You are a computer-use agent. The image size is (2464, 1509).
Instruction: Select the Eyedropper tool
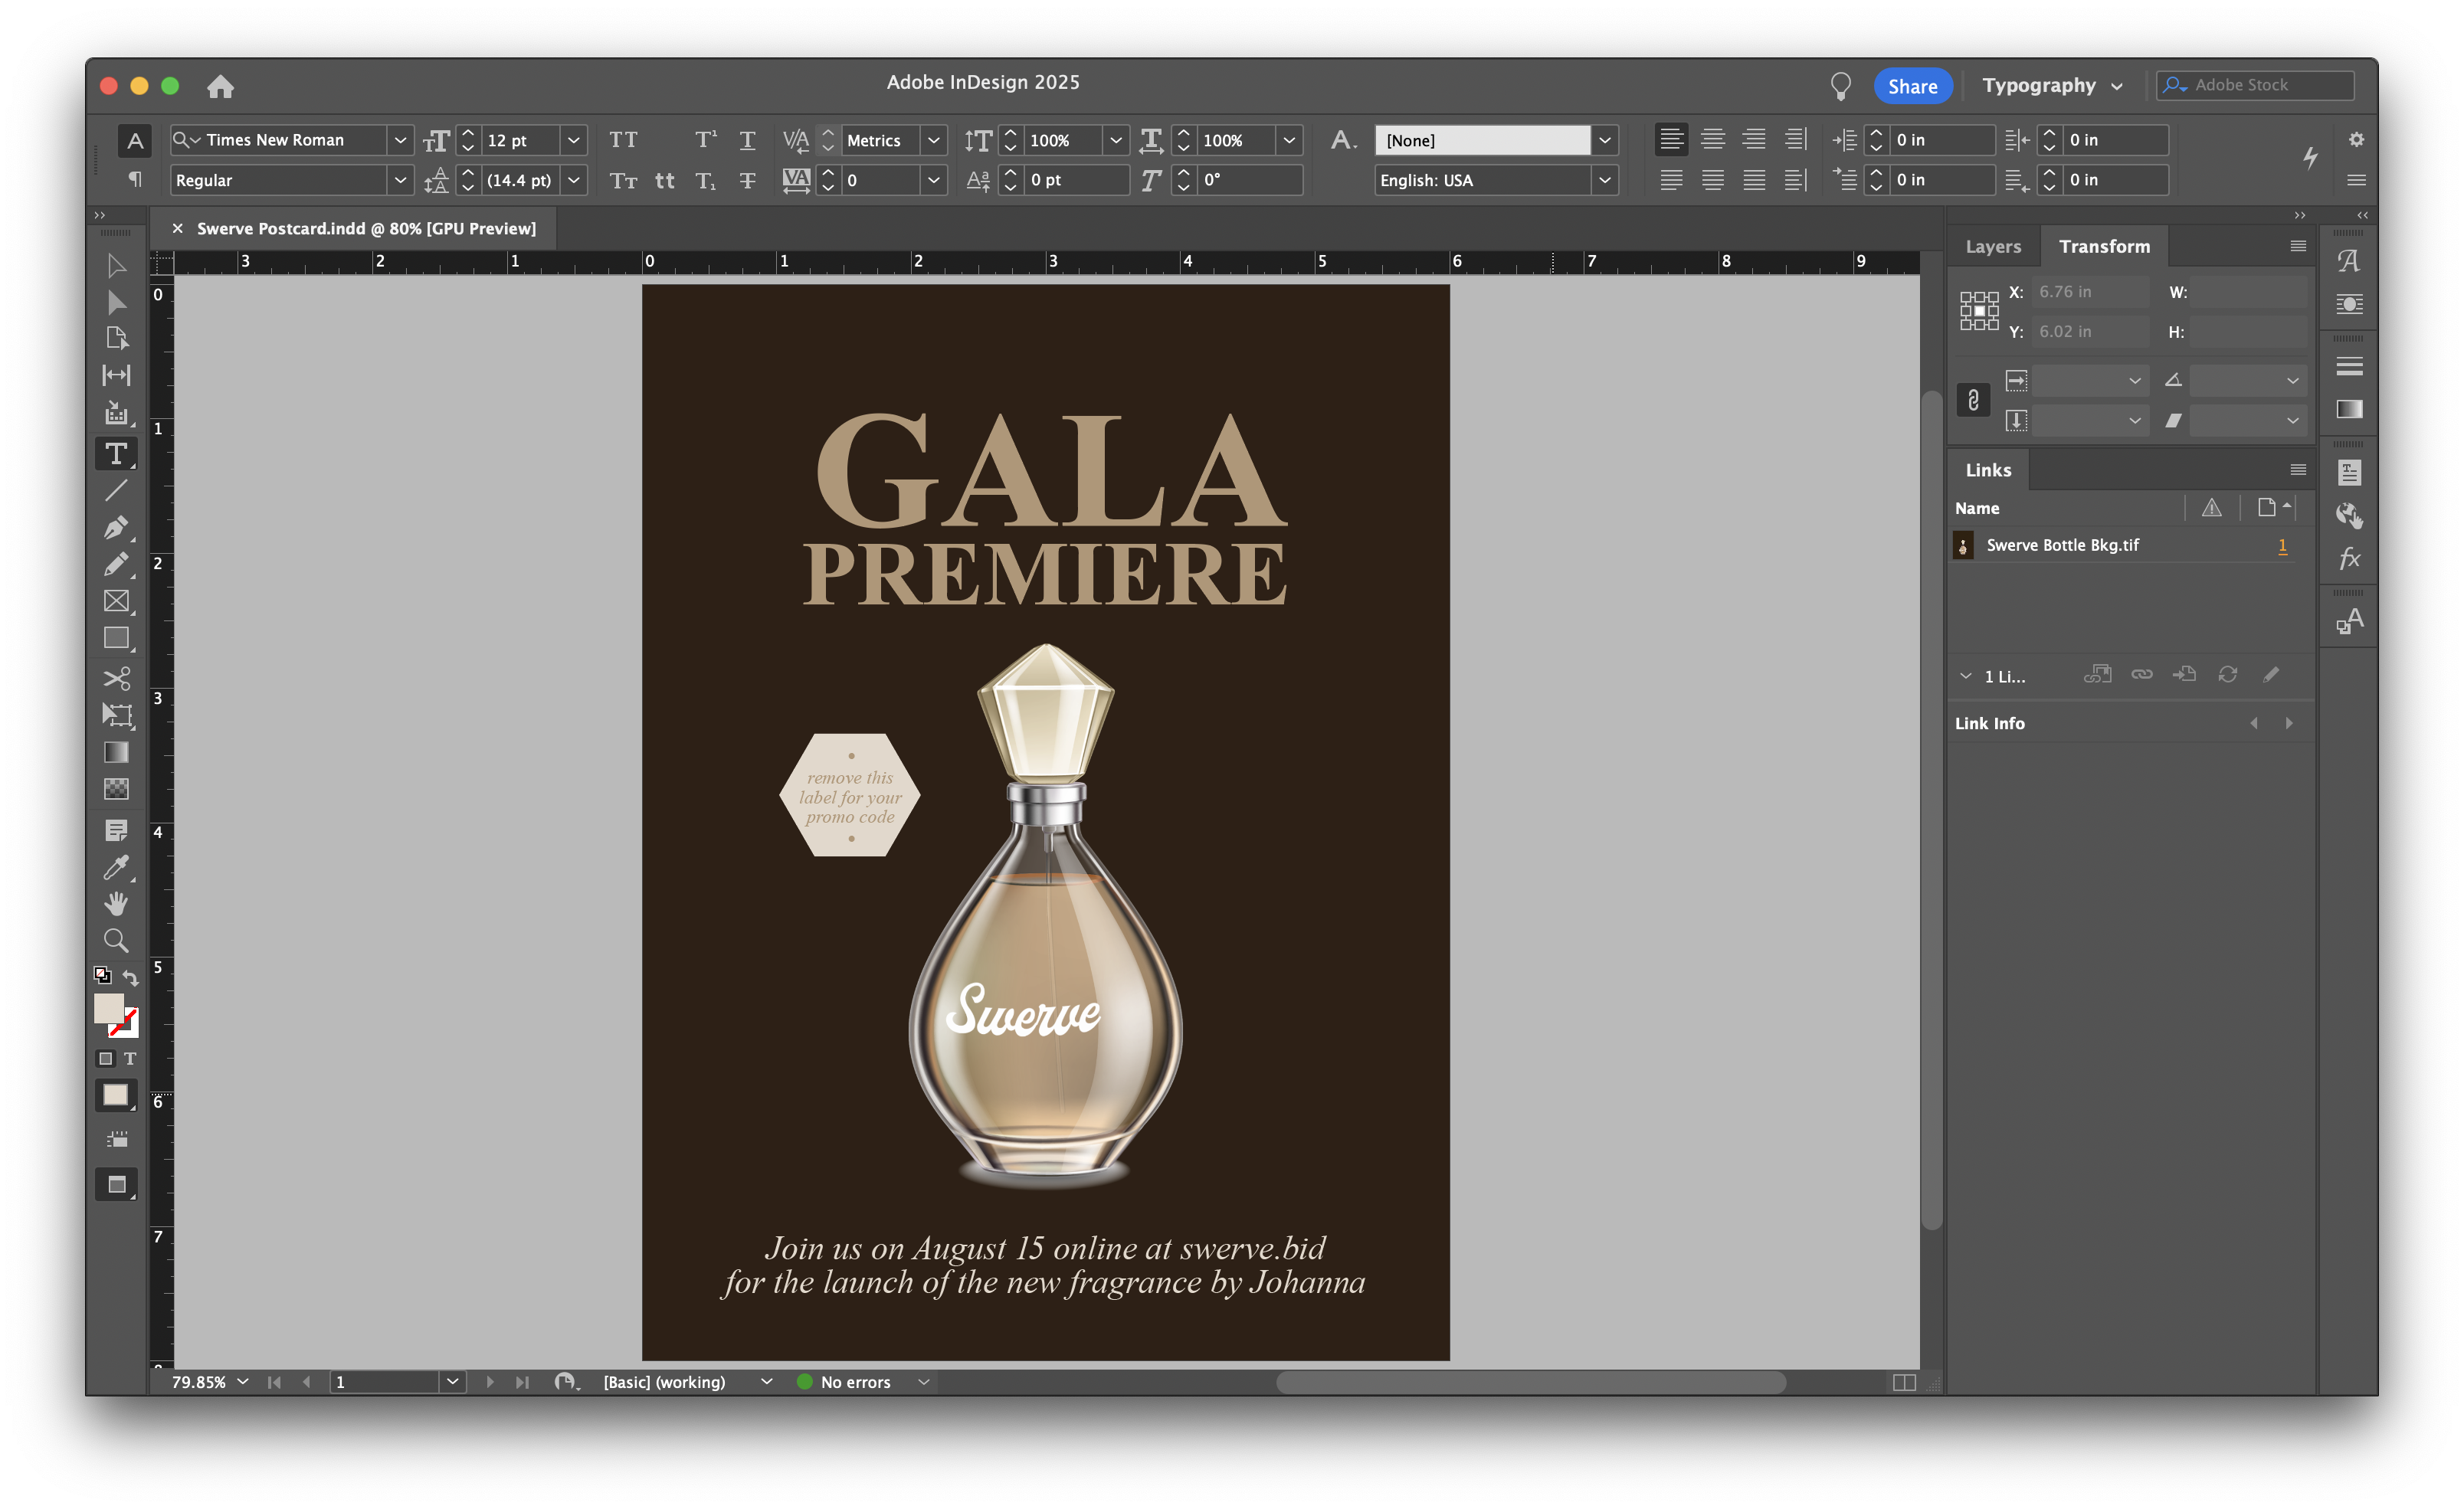click(117, 867)
